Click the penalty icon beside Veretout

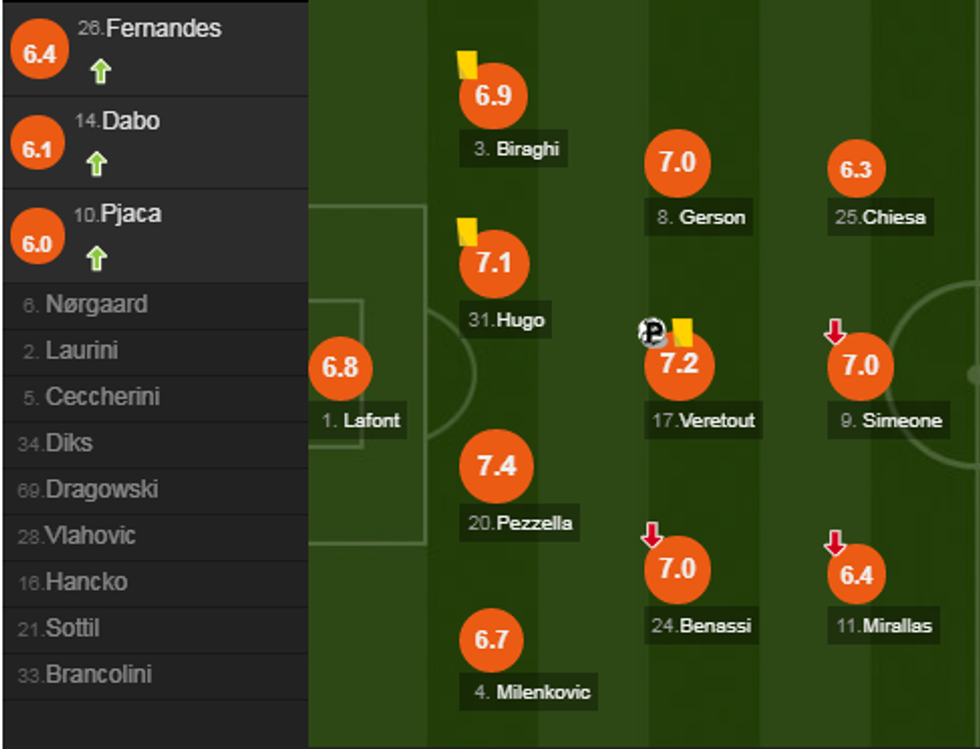(652, 332)
